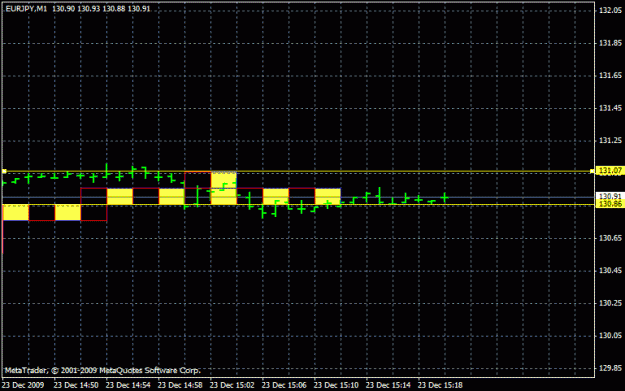
Task: Click the 130.91 current price label
Action: point(610,196)
